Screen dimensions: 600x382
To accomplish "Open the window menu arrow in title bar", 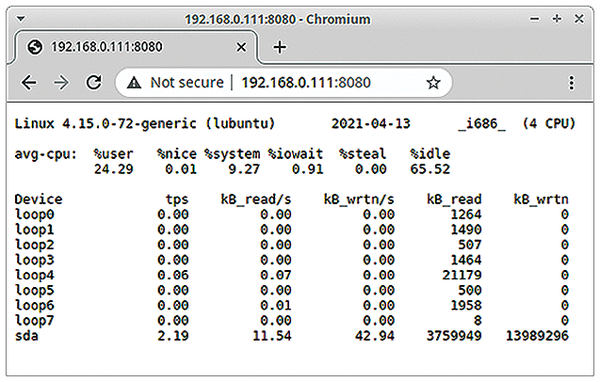I will (x=21, y=18).
